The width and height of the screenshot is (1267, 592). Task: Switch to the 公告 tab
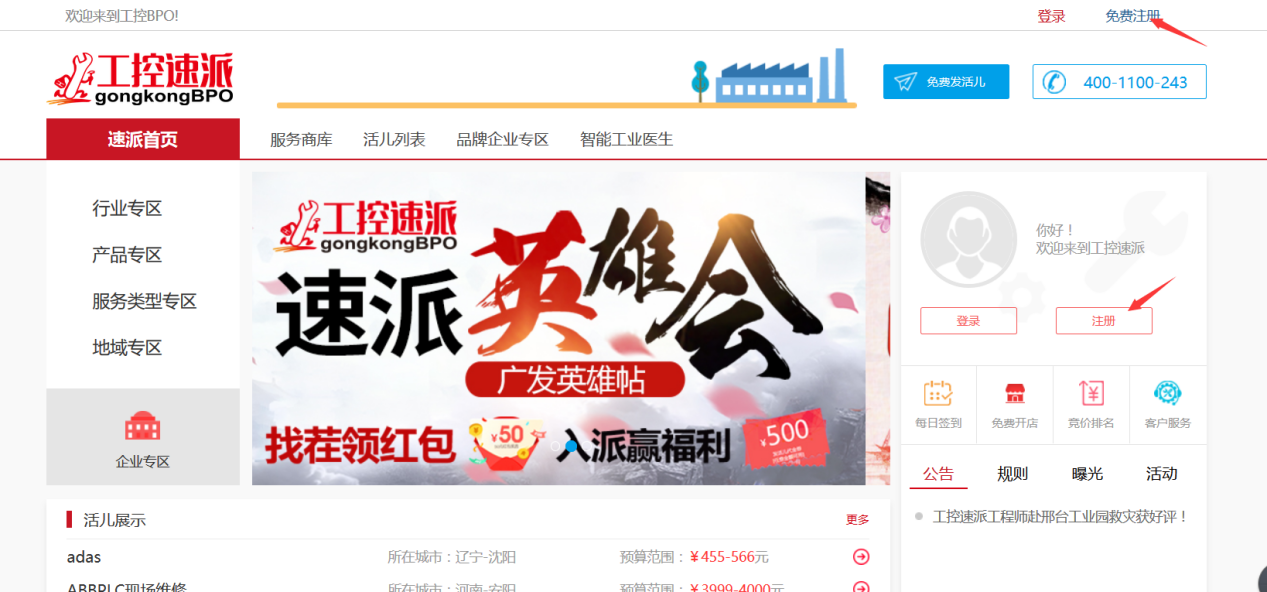(x=938, y=474)
